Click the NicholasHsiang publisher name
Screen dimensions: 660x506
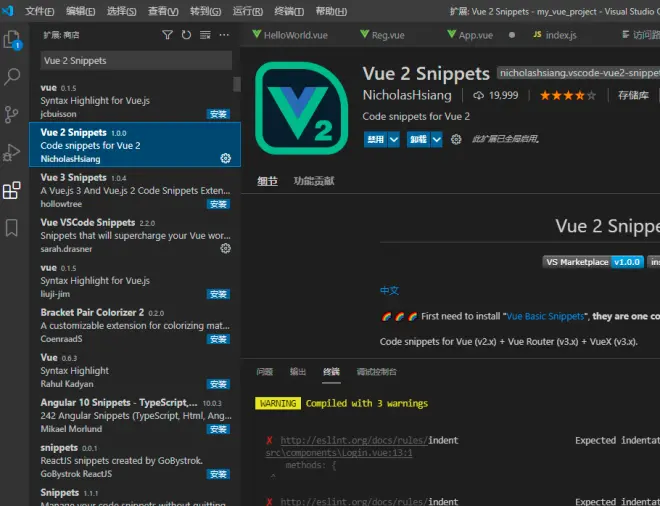[407, 95]
